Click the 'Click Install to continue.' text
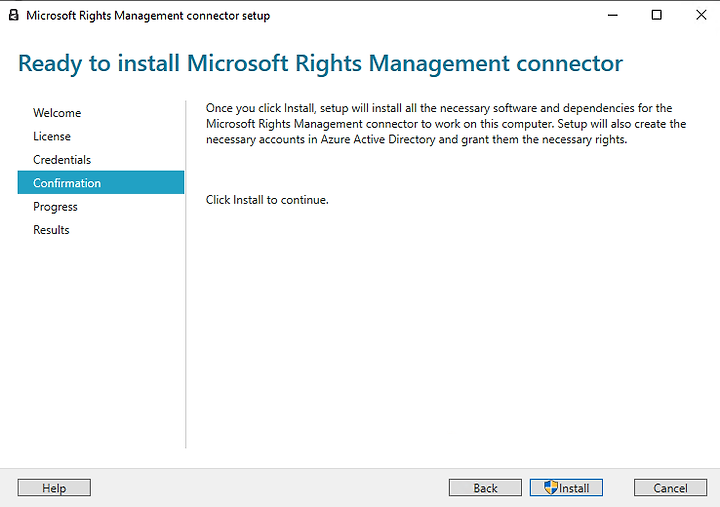Screen dimensions: 720x507 tap(267, 200)
